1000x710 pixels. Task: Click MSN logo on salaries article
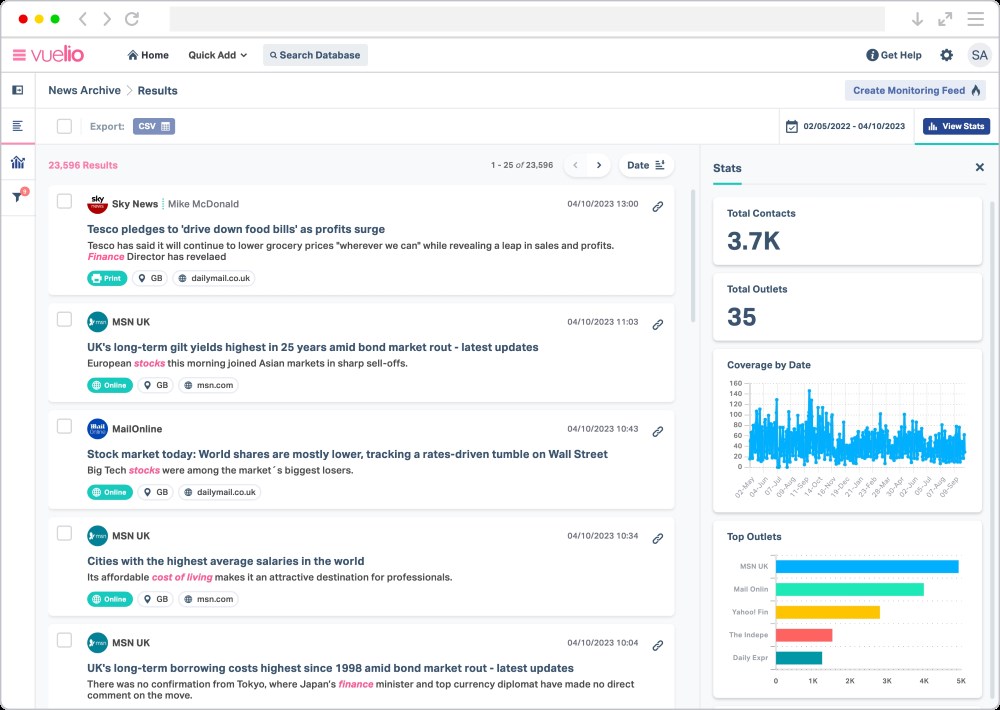98,536
